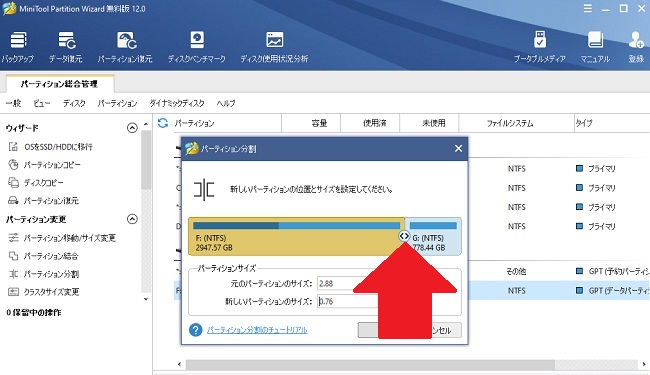Screen dimensions: 650x375
Task: Click キャンセル button in the dialog
Action: (446, 330)
